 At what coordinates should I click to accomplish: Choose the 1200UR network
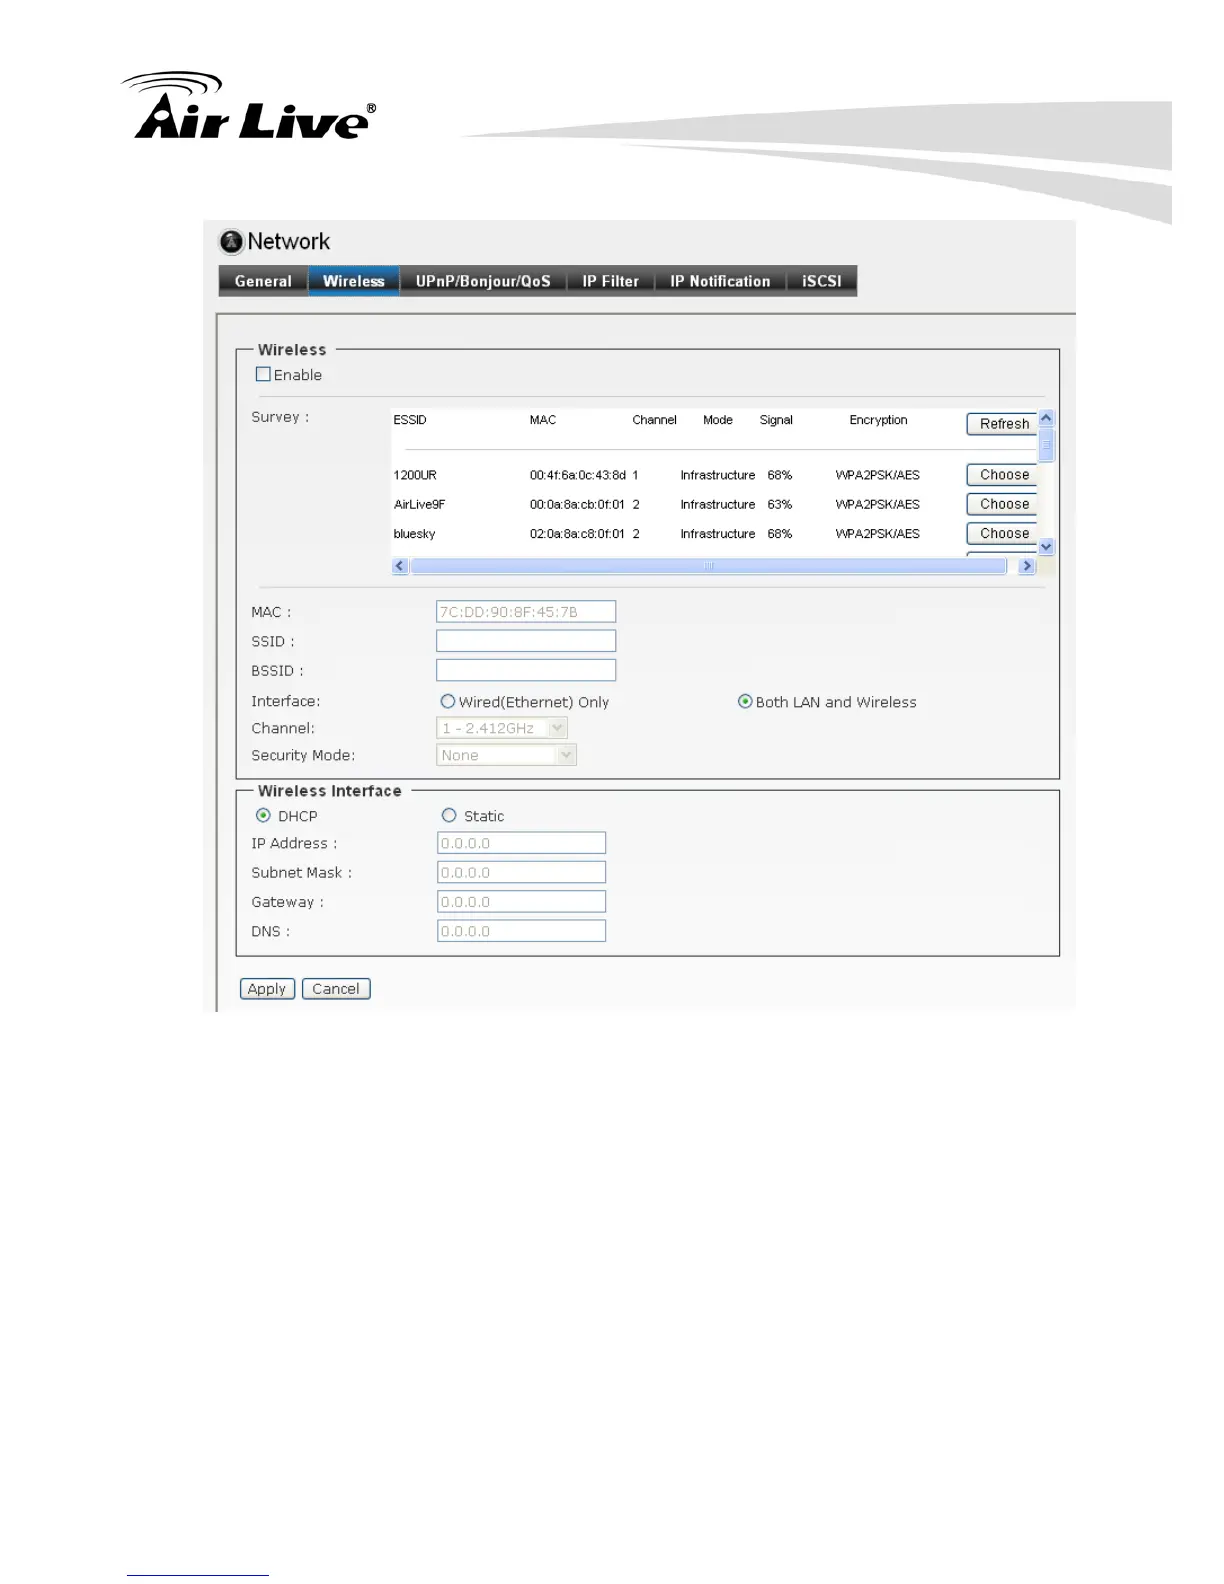coord(1002,475)
